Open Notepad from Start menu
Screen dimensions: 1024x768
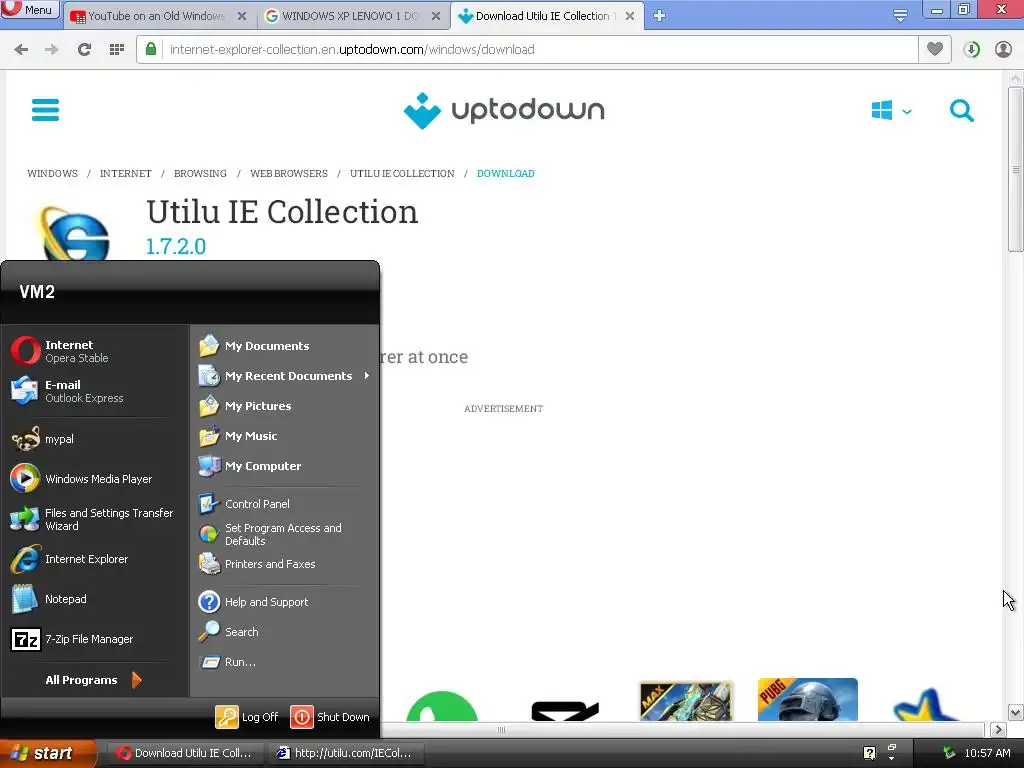(95, 599)
